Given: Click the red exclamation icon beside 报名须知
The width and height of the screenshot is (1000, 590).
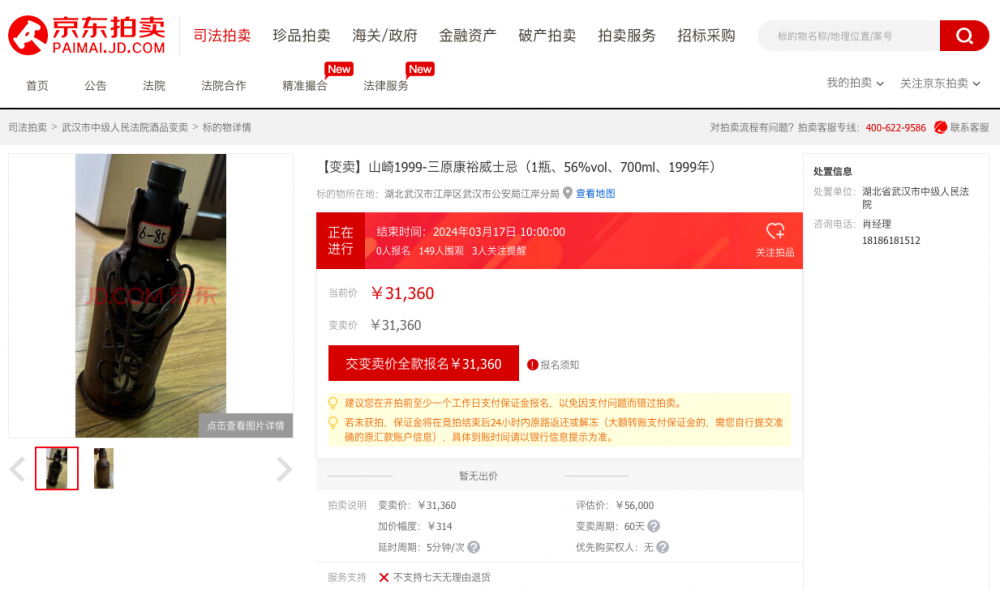Looking at the screenshot, I should coord(533,365).
